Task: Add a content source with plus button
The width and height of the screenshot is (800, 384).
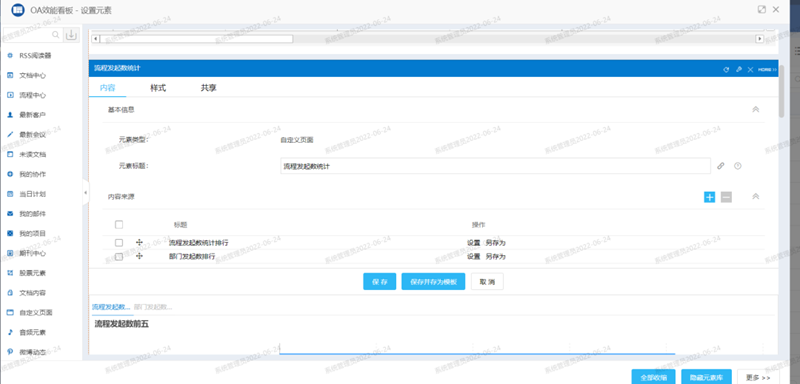Action: (x=709, y=197)
